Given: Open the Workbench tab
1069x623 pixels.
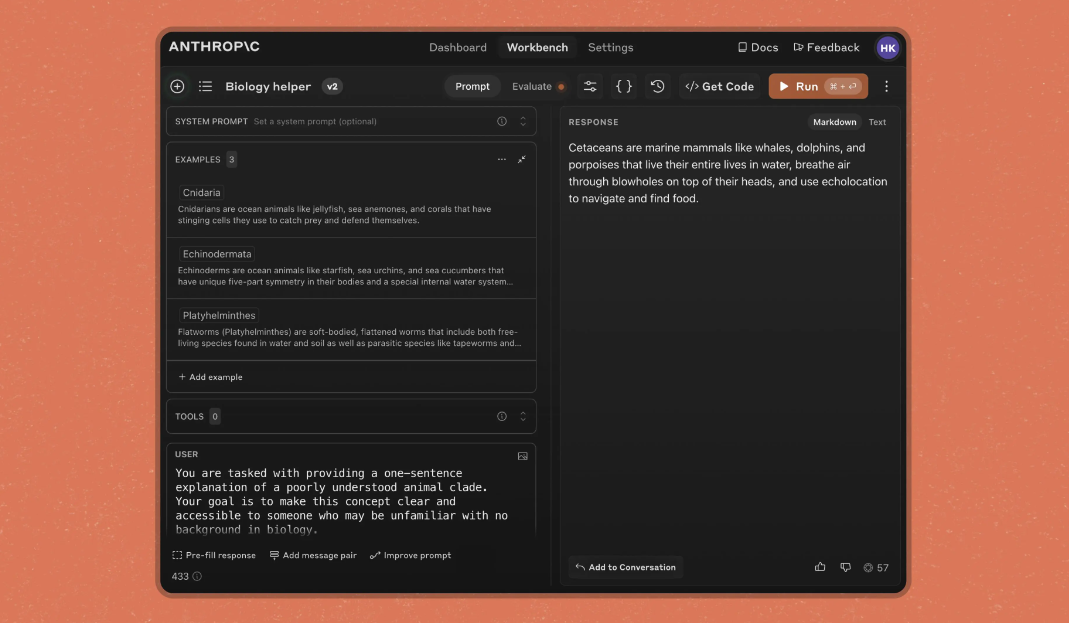Looking at the screenshot, I should (x=537, y=48).
